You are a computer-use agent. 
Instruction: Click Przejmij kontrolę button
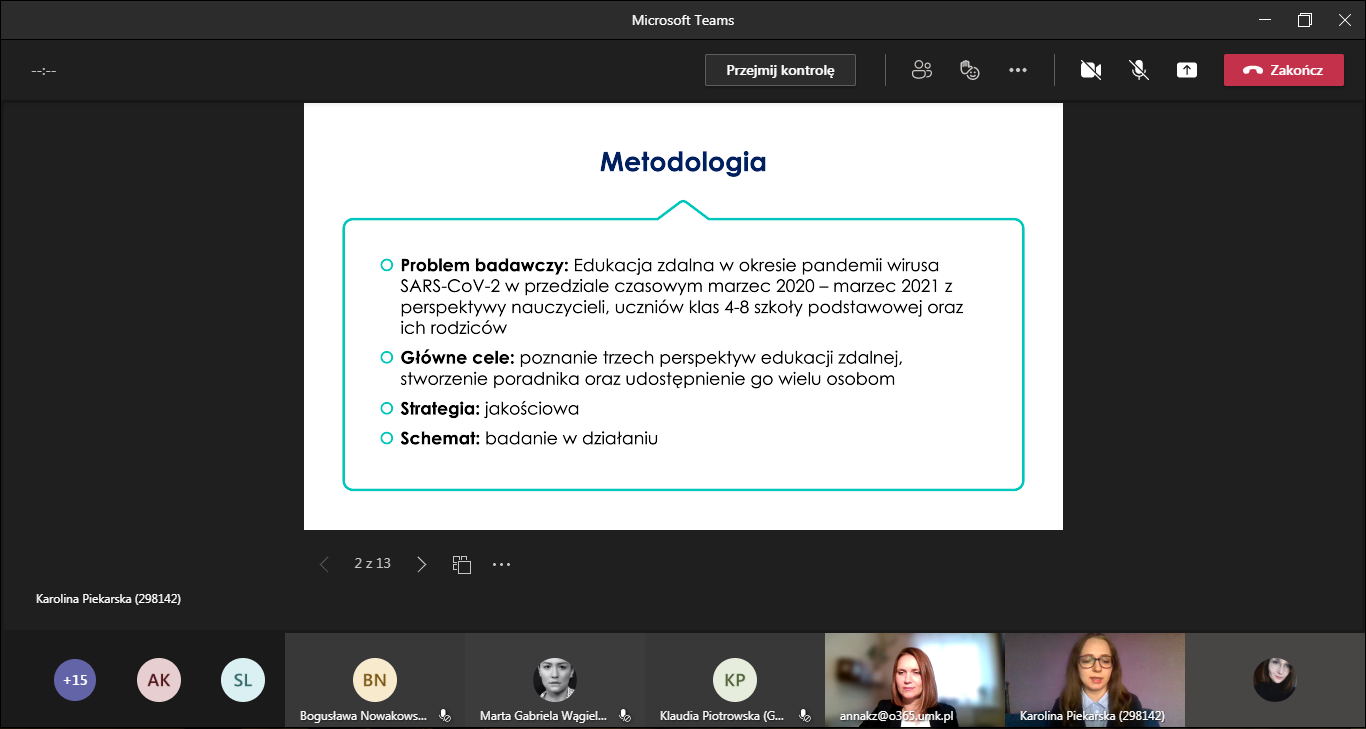click(780, 70)
